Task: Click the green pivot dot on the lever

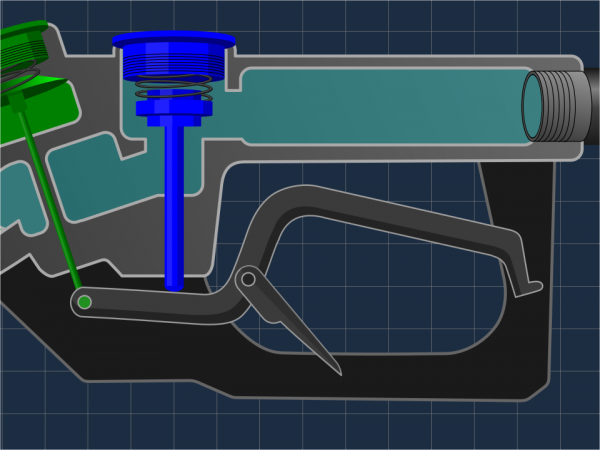Action: (85, 301)
